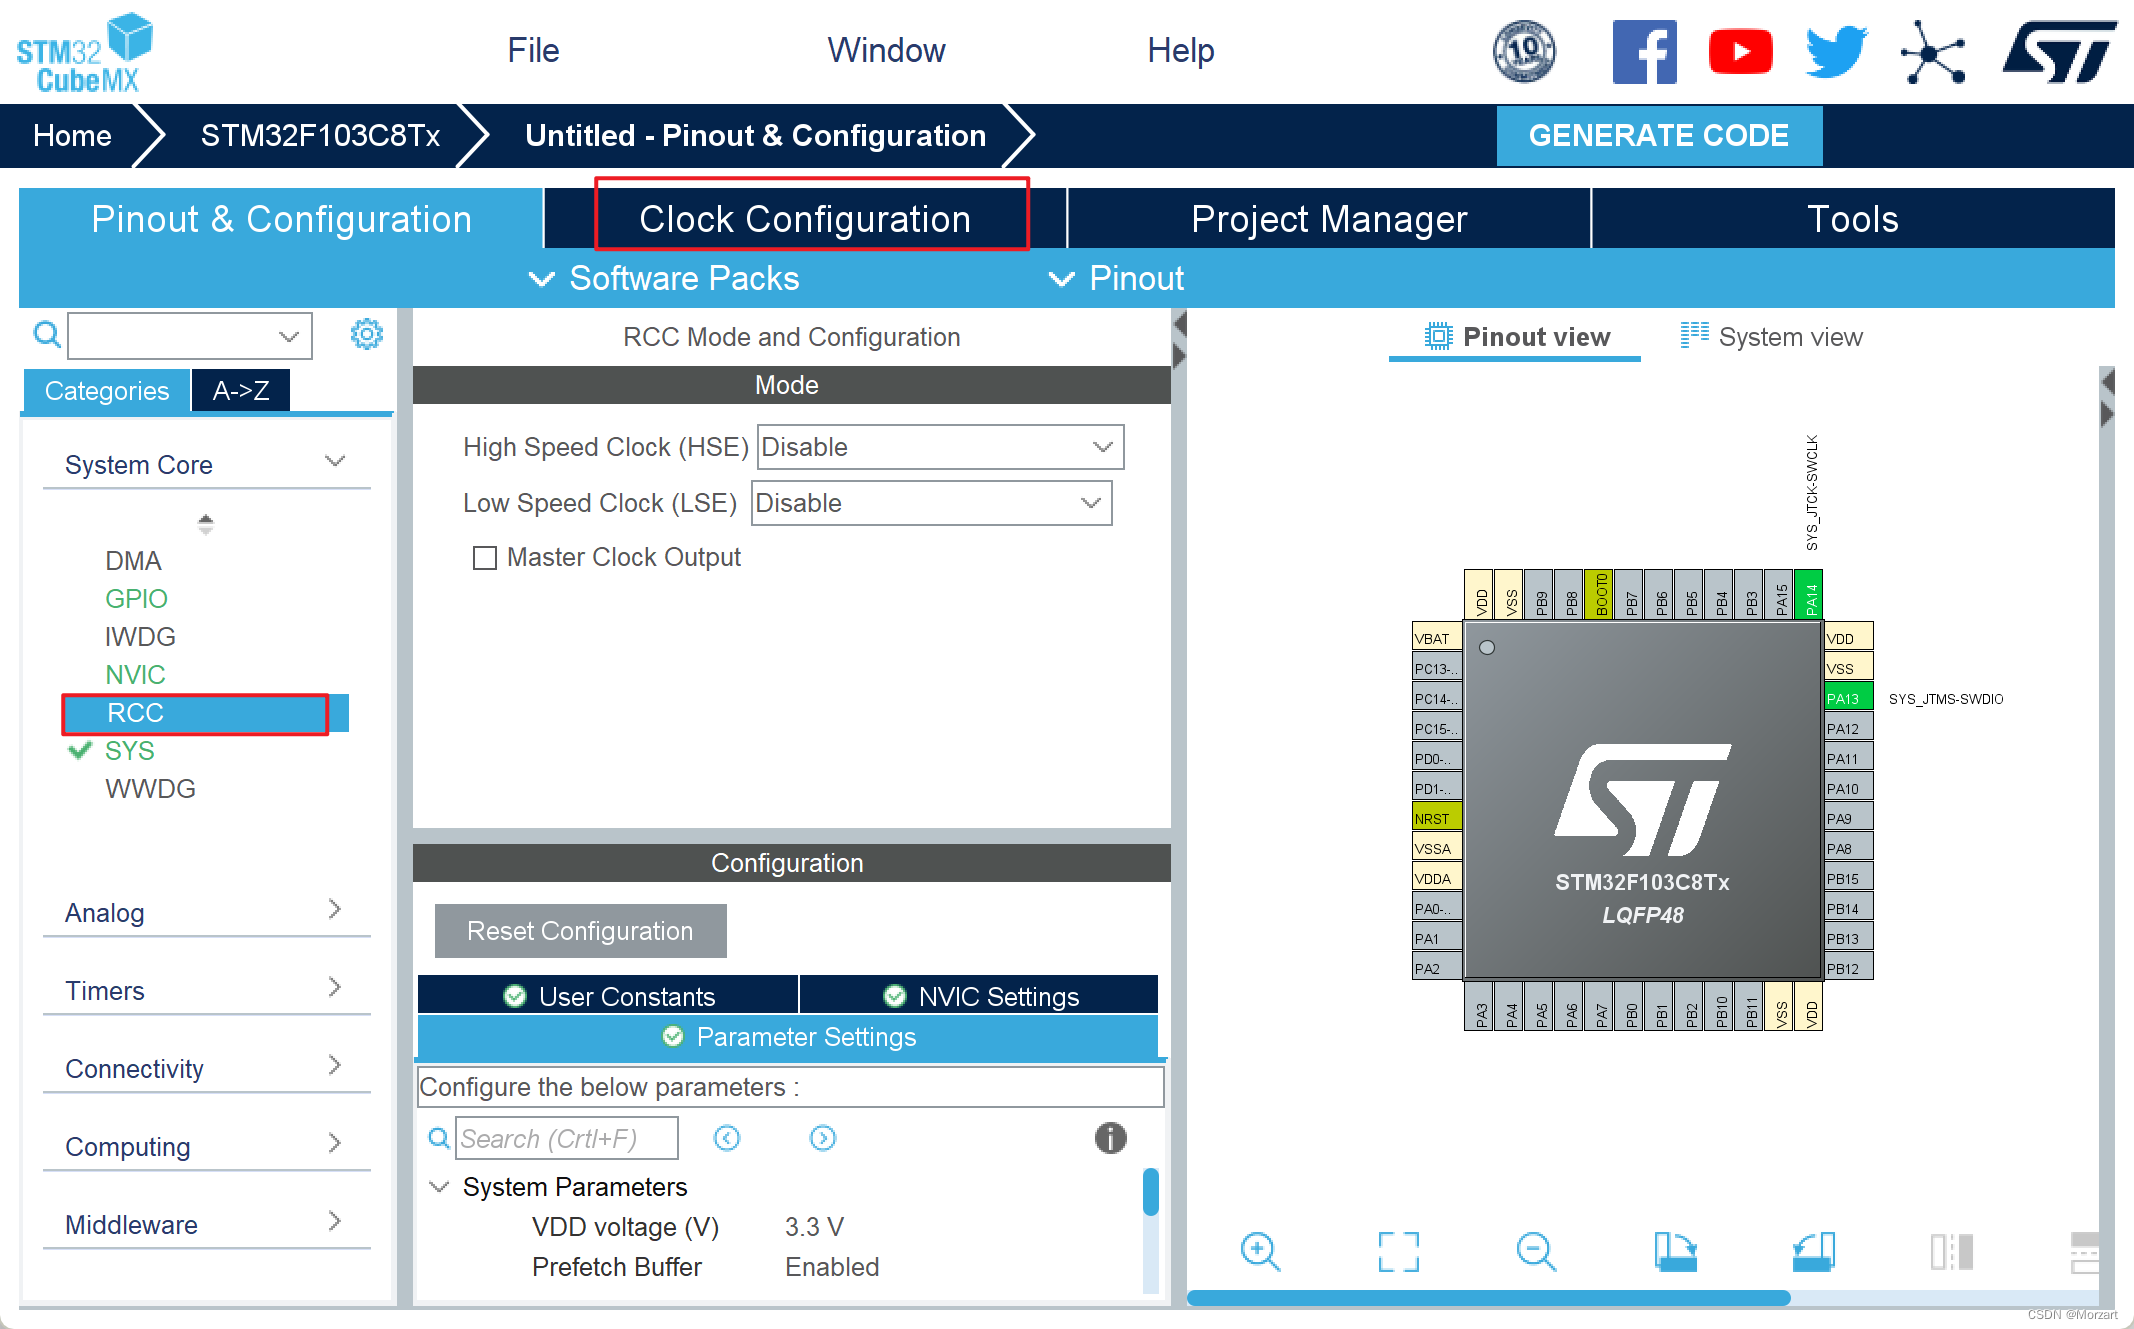
Task: Open the NVIC Settings tab
Action: [980, 996]
